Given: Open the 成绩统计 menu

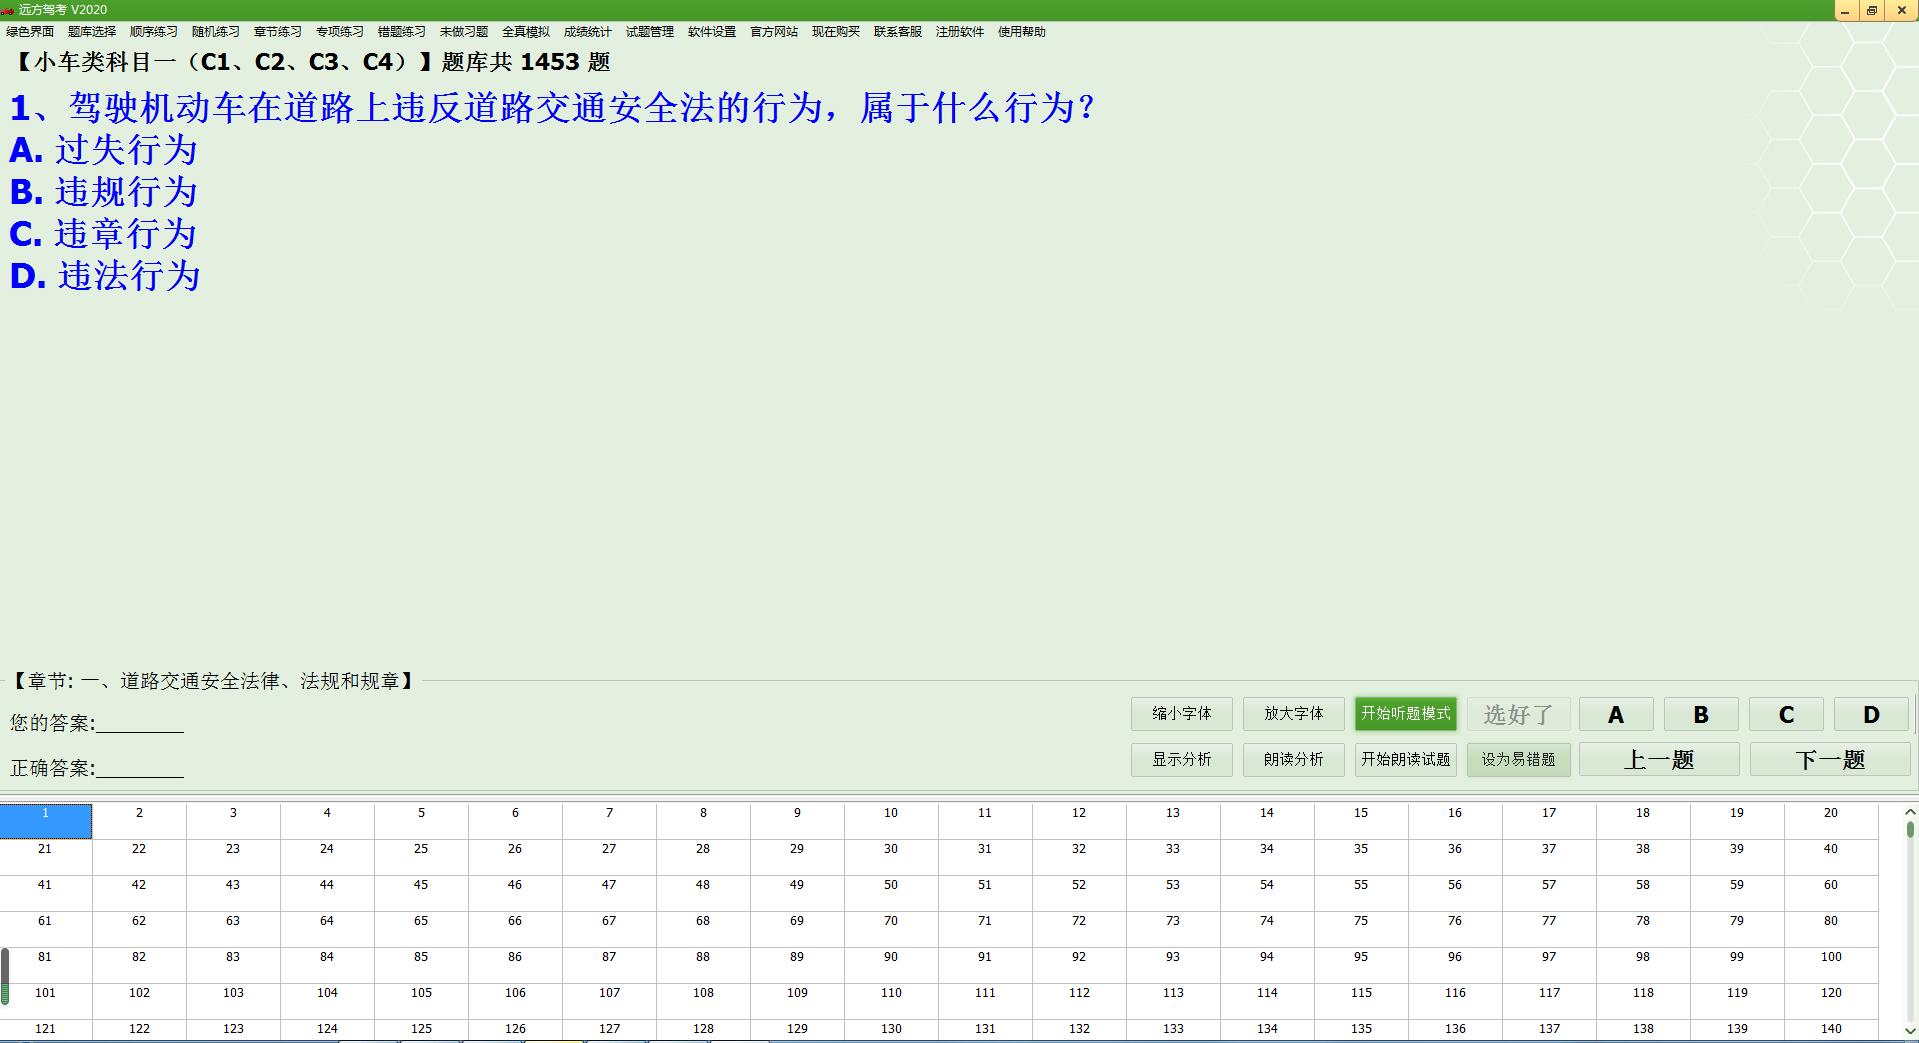Looking at the screenshot, I should pos(588,32).
